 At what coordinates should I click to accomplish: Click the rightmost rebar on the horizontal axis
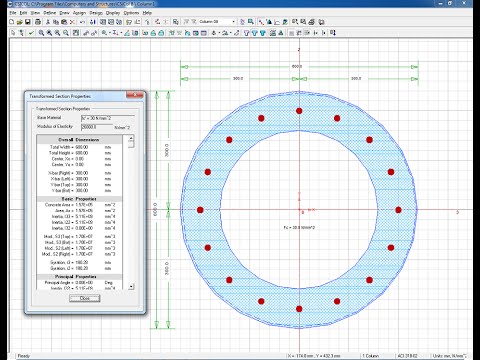(398, 210)
